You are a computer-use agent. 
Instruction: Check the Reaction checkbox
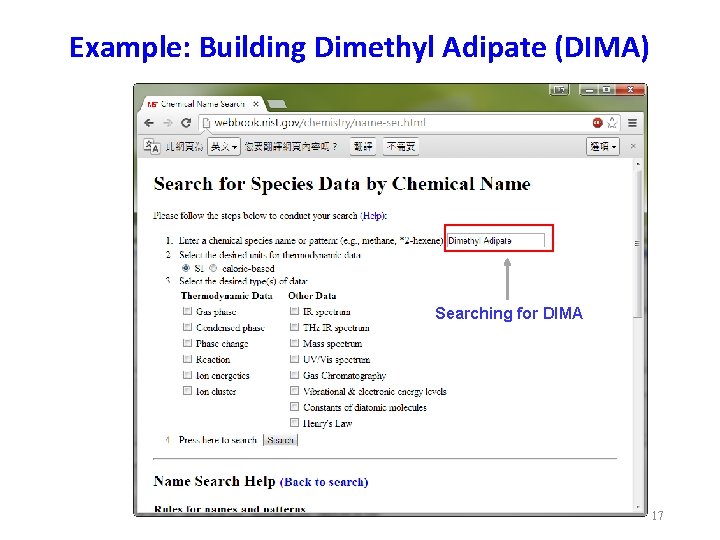click(187, 359)
